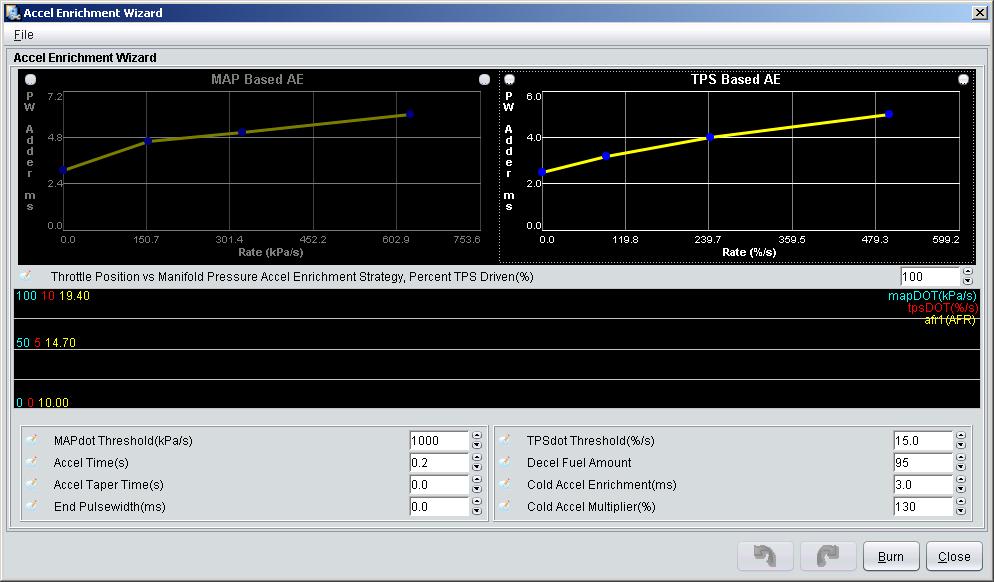Click the redo arrow icon
994x582 pixels.
click(828, 557)
